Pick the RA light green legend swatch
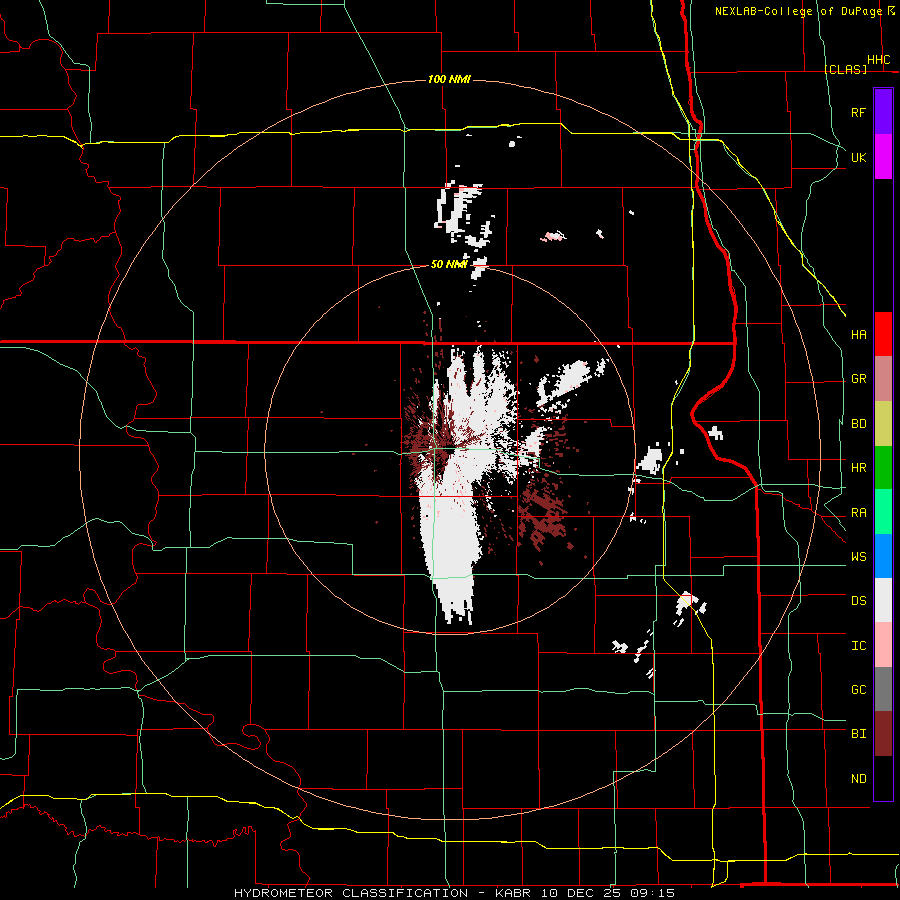The width and height of the screenshot is (900, 900). click(883, 512)
